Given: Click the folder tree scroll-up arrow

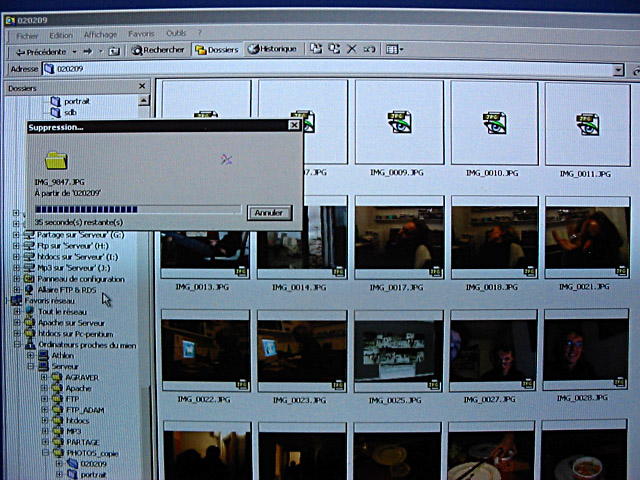Looking at the screenshot, I should tap(144, 100).
